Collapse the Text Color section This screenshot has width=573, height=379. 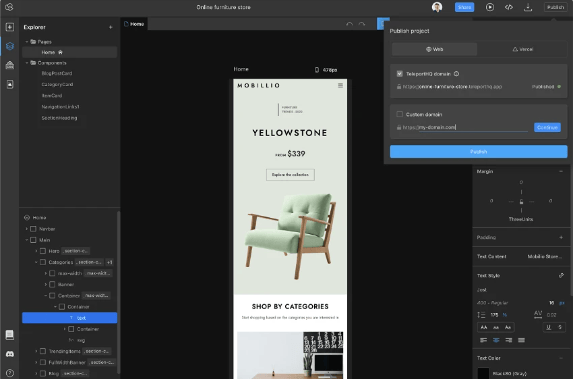pos(561,358)
